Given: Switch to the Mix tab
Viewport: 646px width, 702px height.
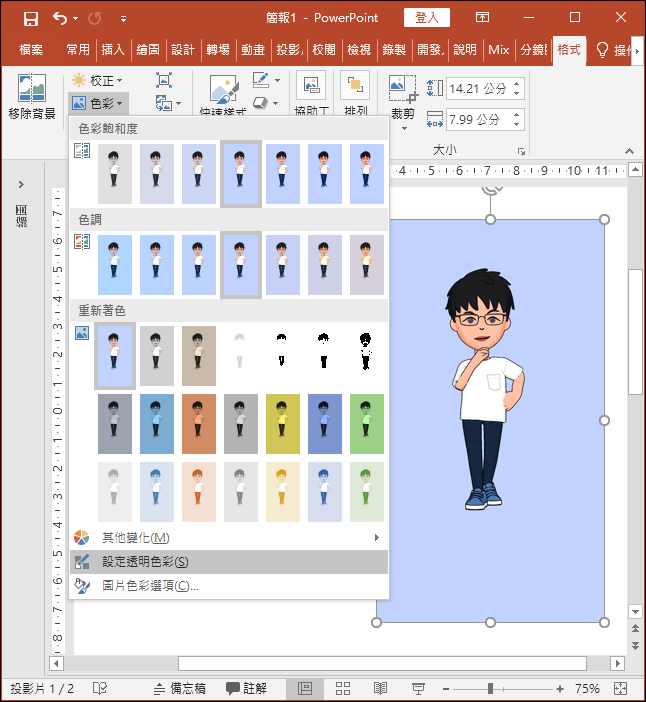Looking at the screenshot, I should 498,49.
